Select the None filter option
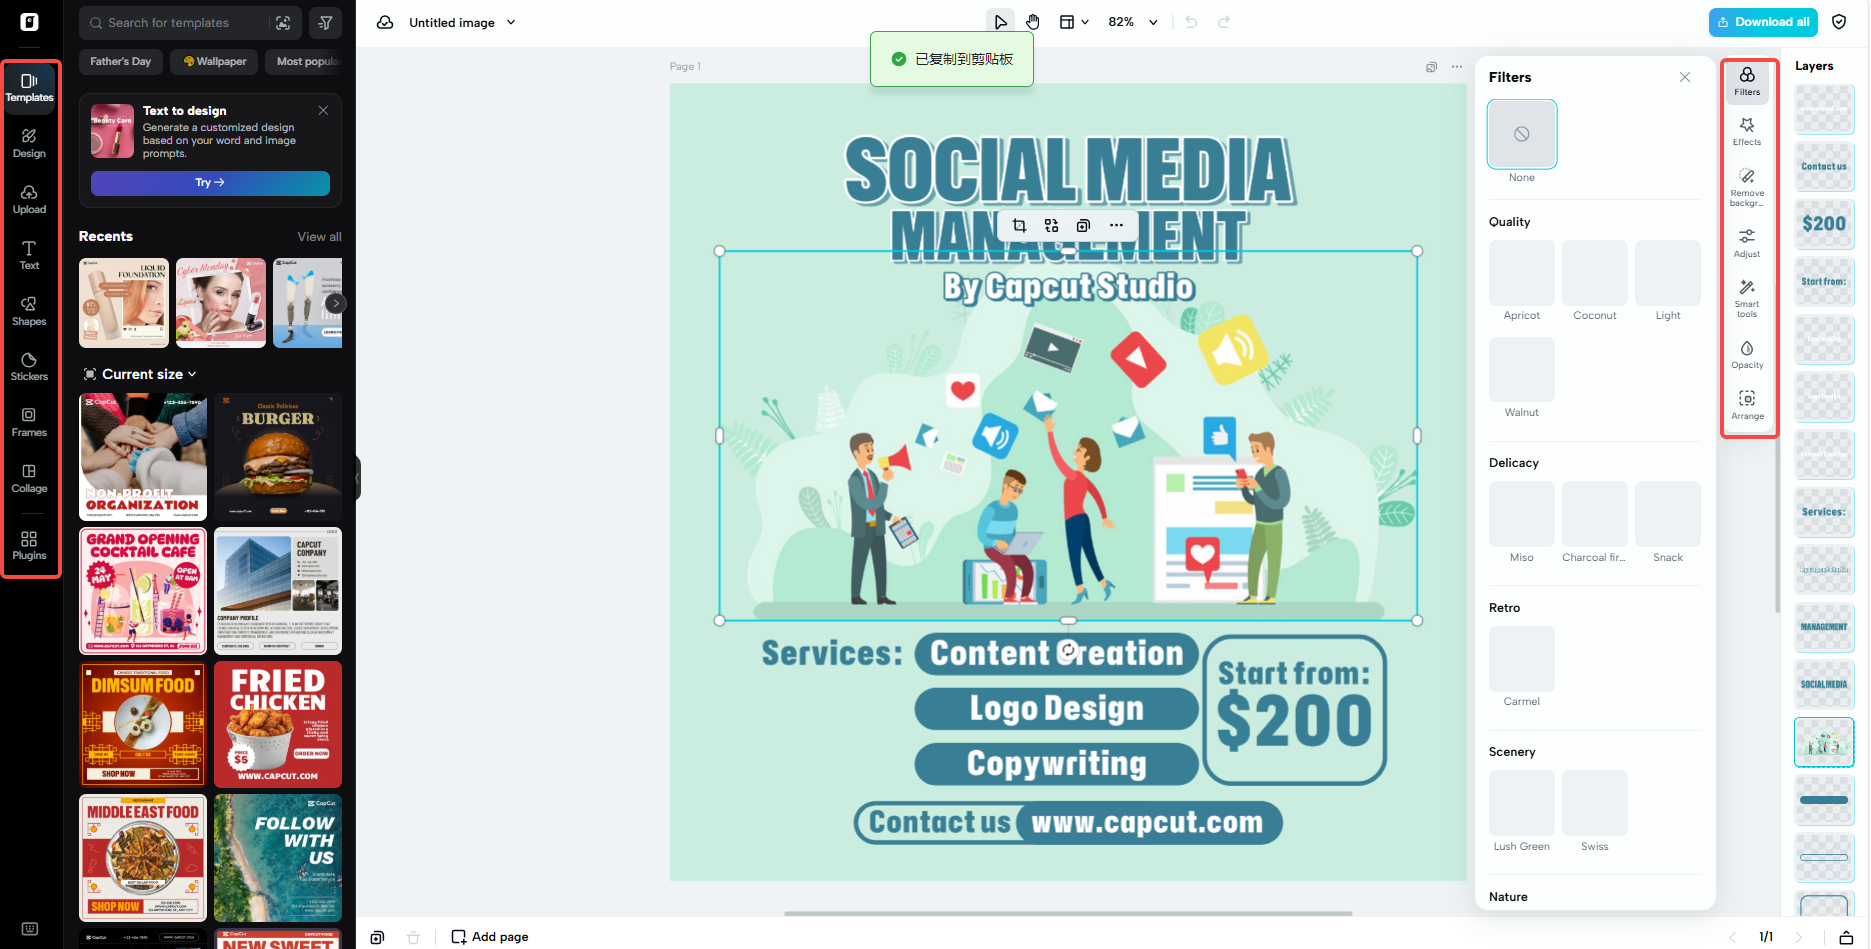 tap(1522, 134)
